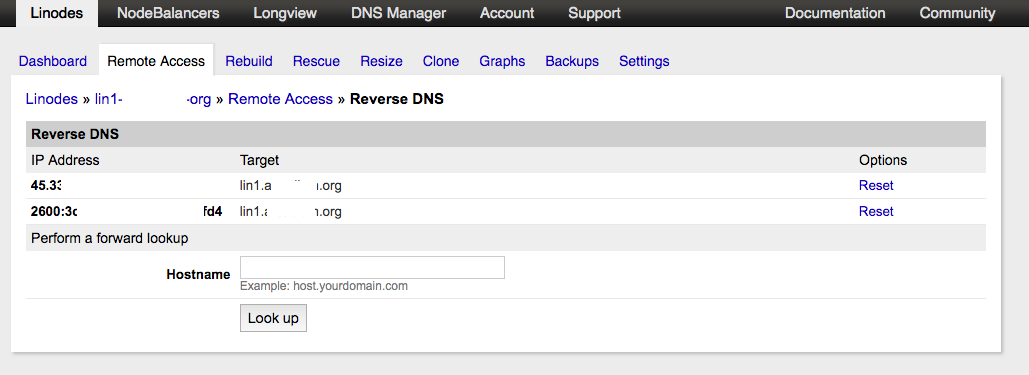This screenshot has height=375, width=1029.
Task: Open the Rescue sub-tab
Action: click(x=316, y=61)
